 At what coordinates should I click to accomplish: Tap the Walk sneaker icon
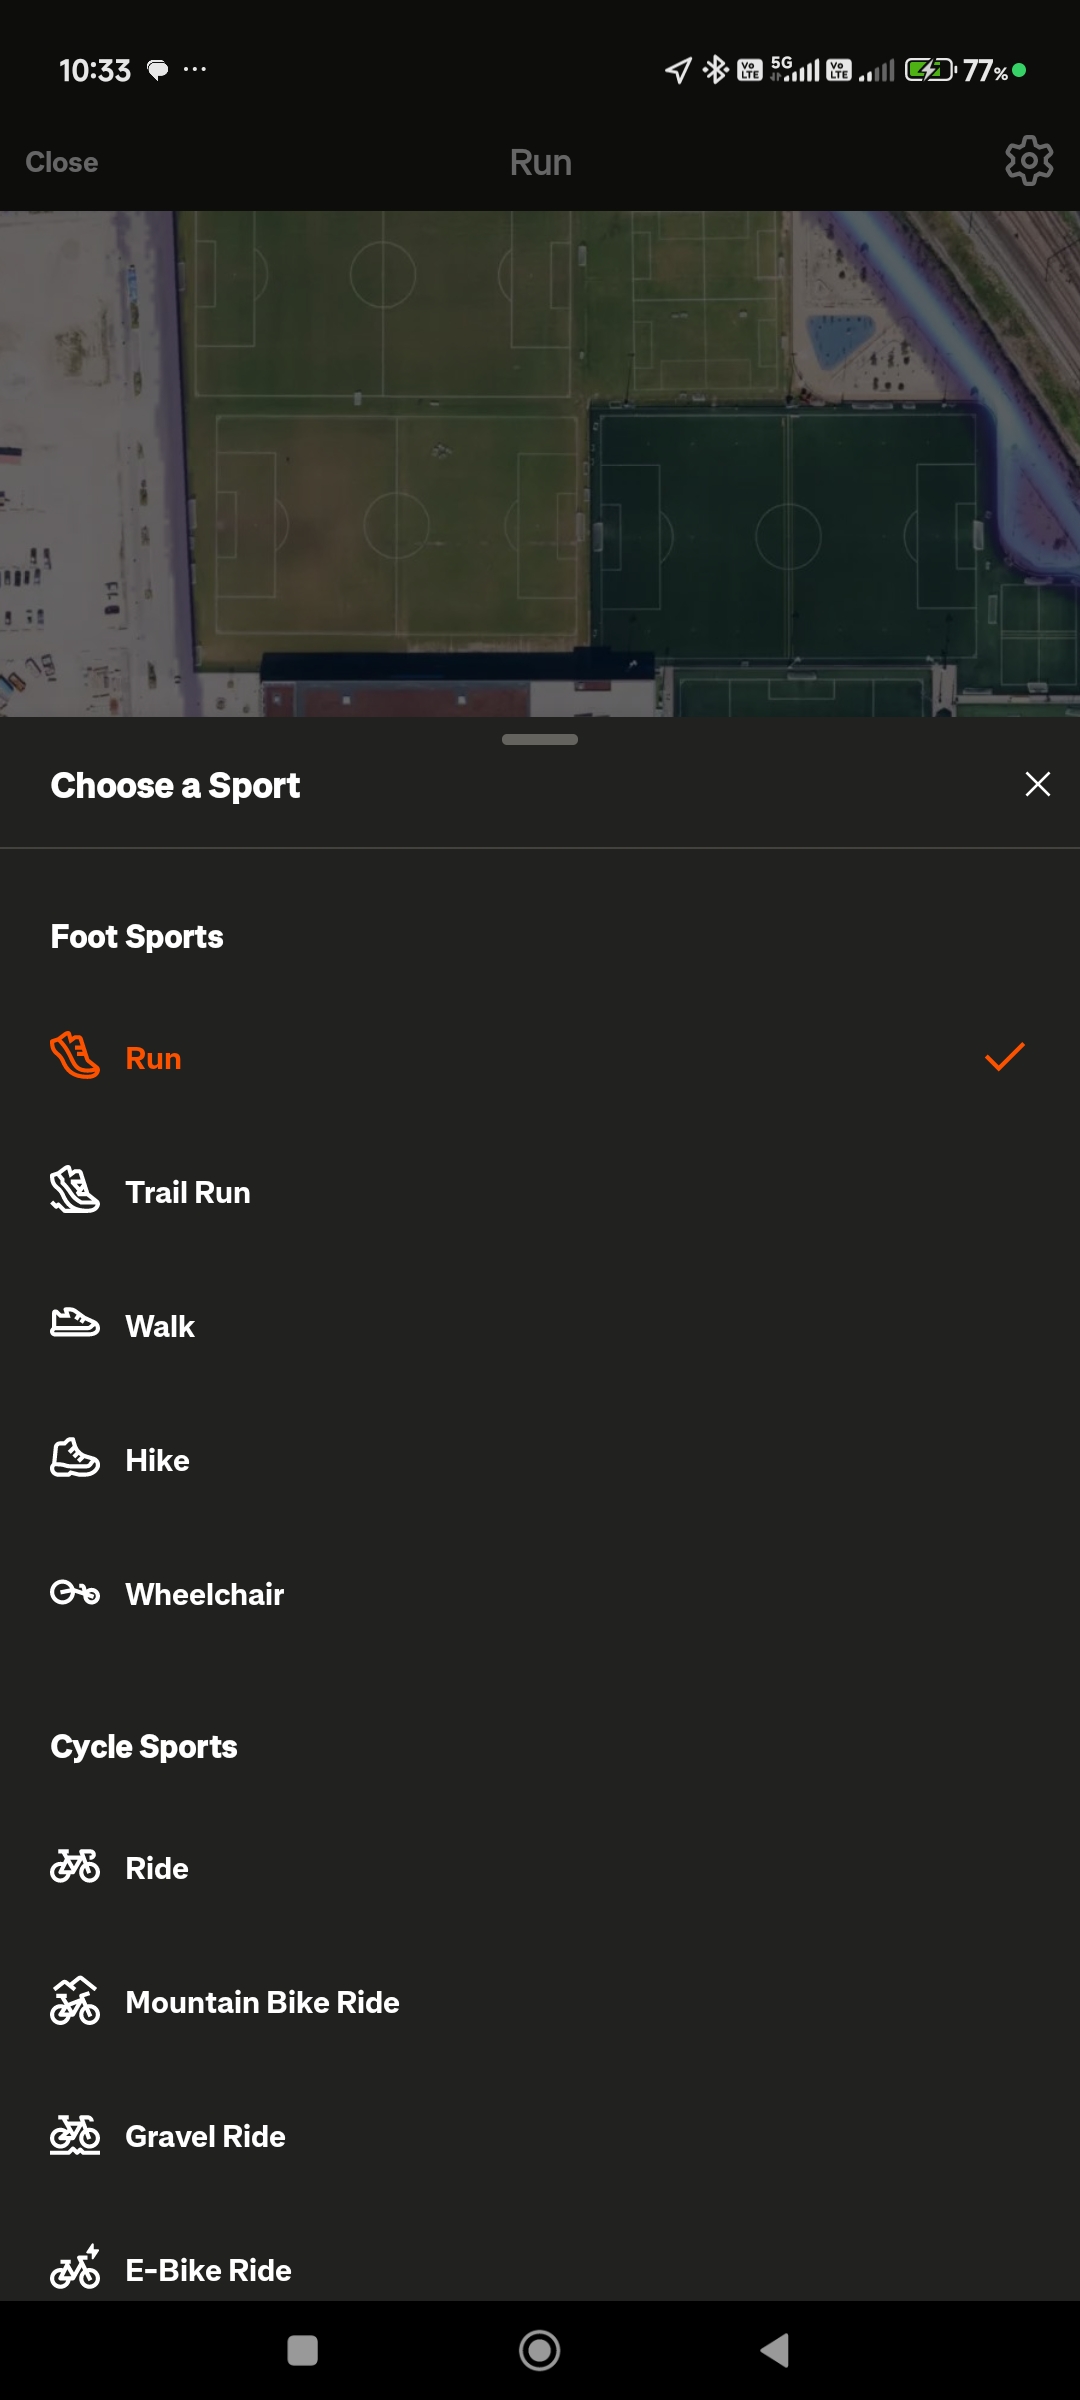pos(75,1324)
